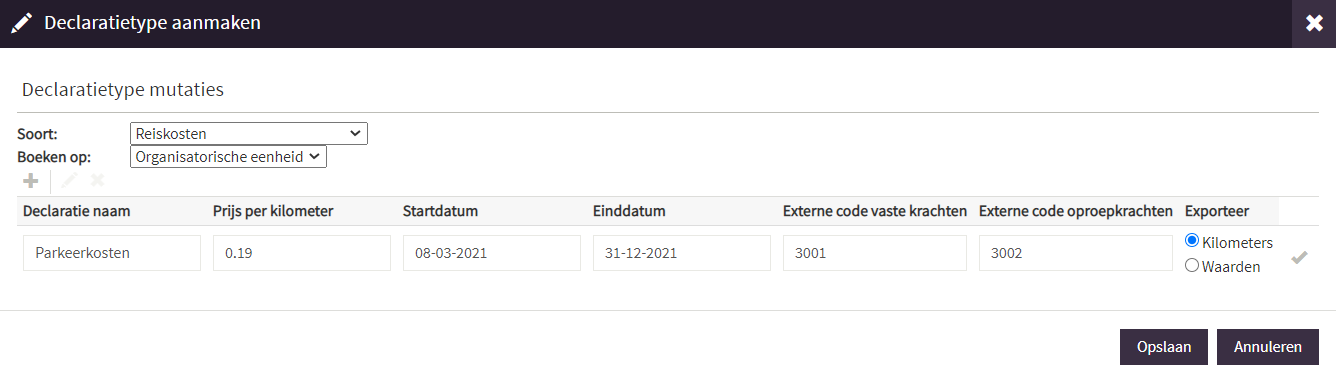Click Externe code oproepkrachten field 3002
The image size is (1336, 378).
click(x=1076, y=253)
